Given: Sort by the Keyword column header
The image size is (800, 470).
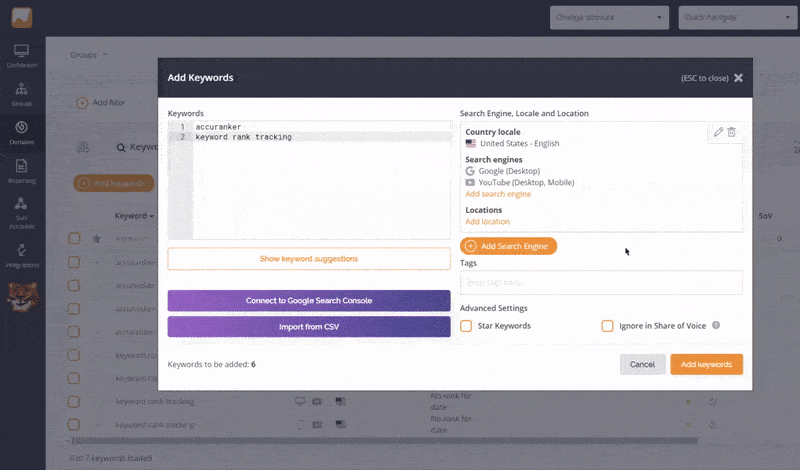Looking at the screenshot, I should [x=134, y=216].
